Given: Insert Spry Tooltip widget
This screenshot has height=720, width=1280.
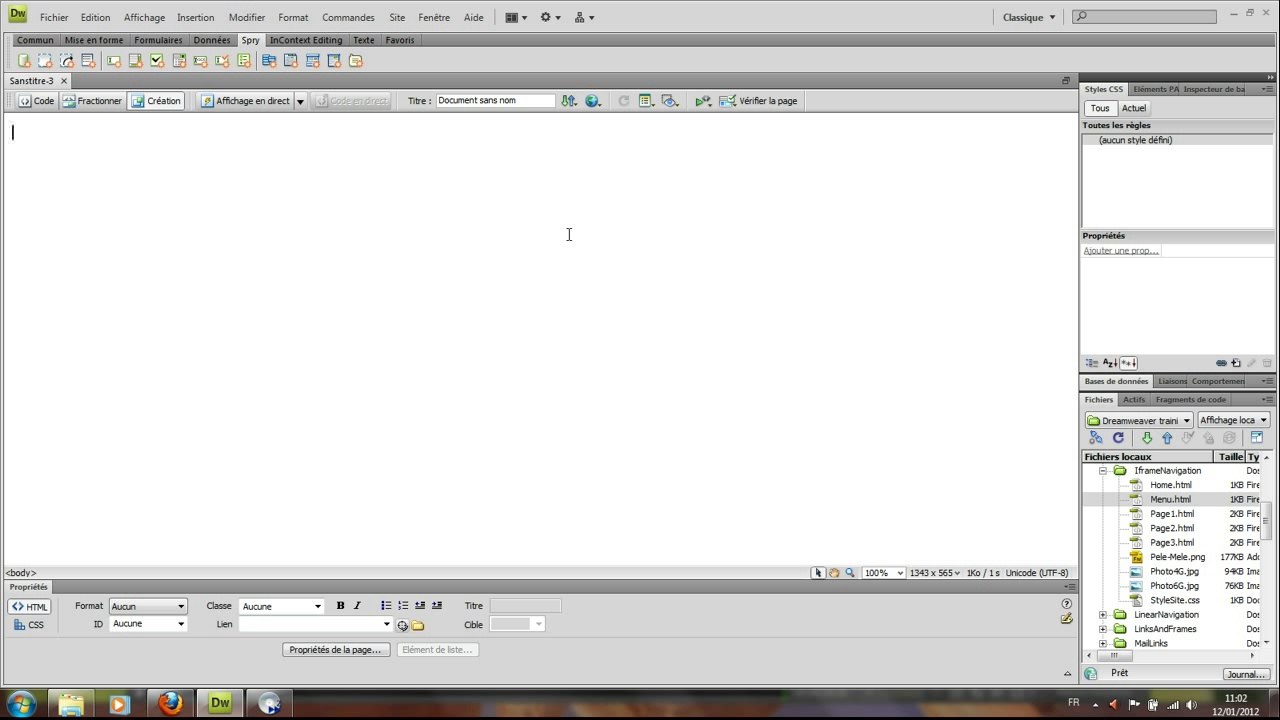Looking at the screenshot, I should point(355,60).
